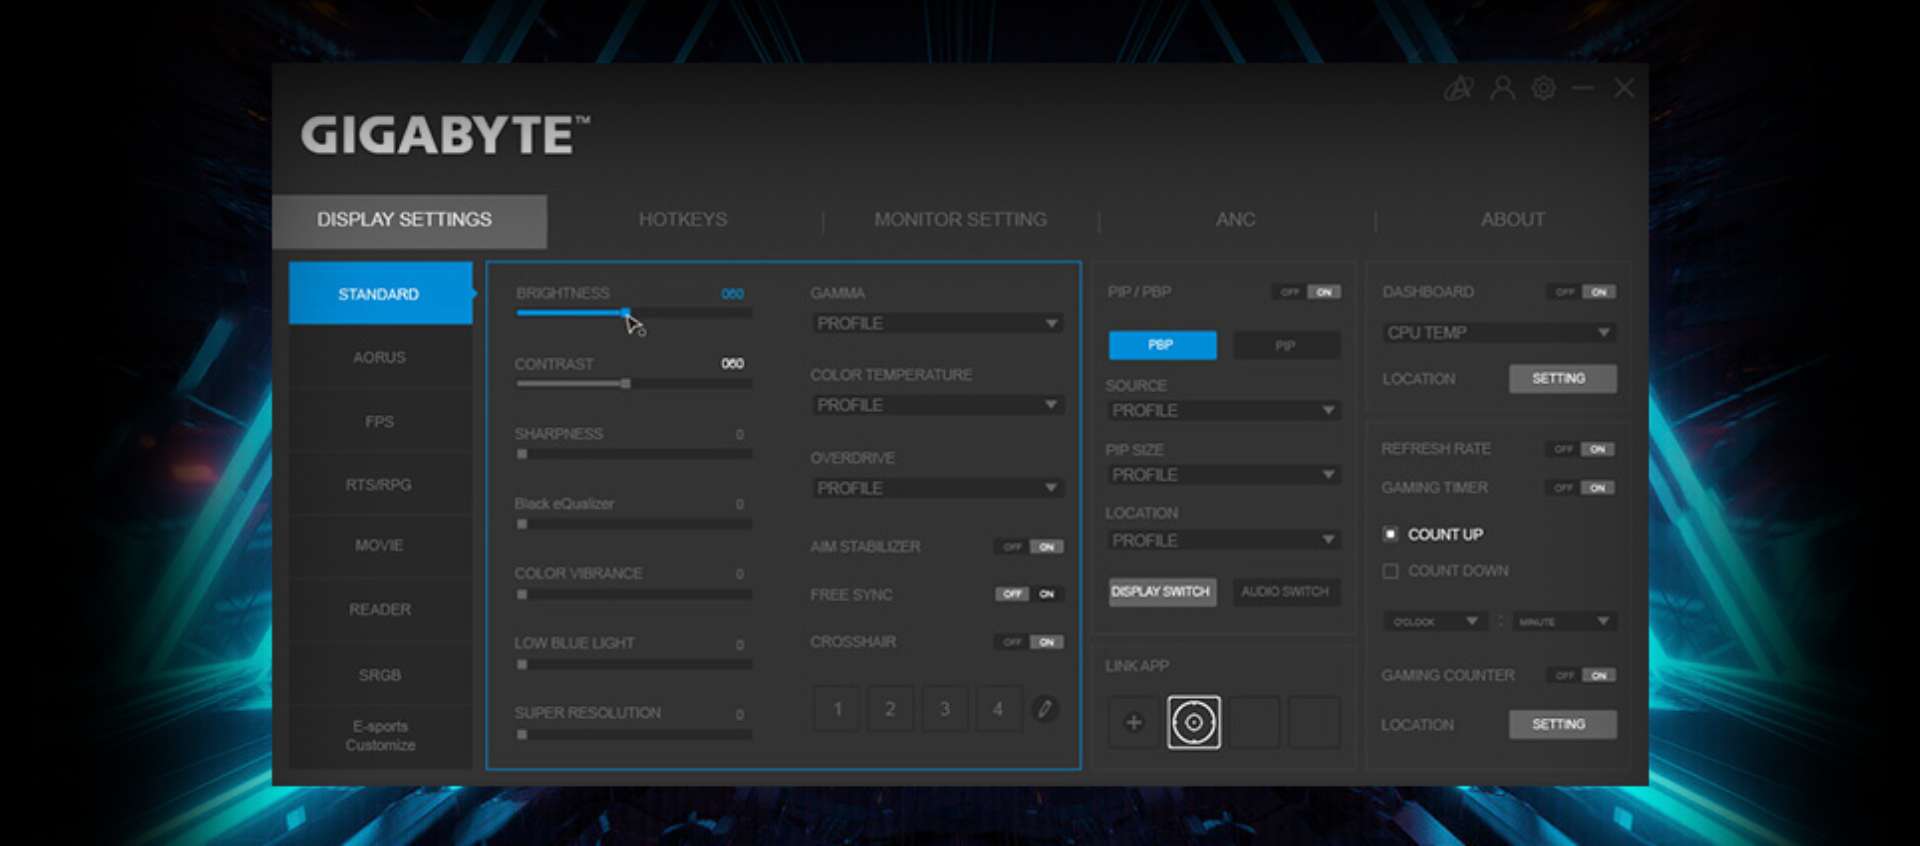Close the GIGABYTE window

pyautogui.click(x=1624, y=88)
